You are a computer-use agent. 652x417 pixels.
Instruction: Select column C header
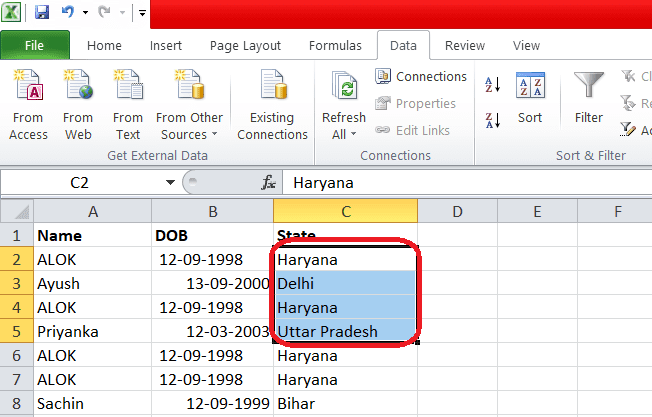click(x=346, y=212)
